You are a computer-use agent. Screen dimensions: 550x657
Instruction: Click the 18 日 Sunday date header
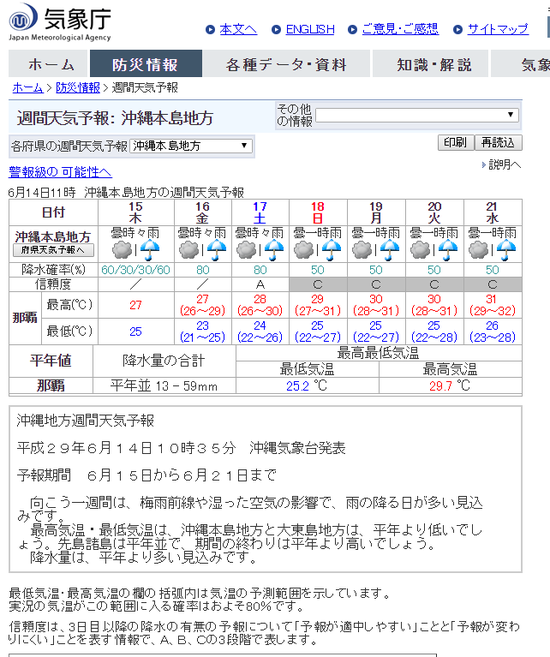318,212
